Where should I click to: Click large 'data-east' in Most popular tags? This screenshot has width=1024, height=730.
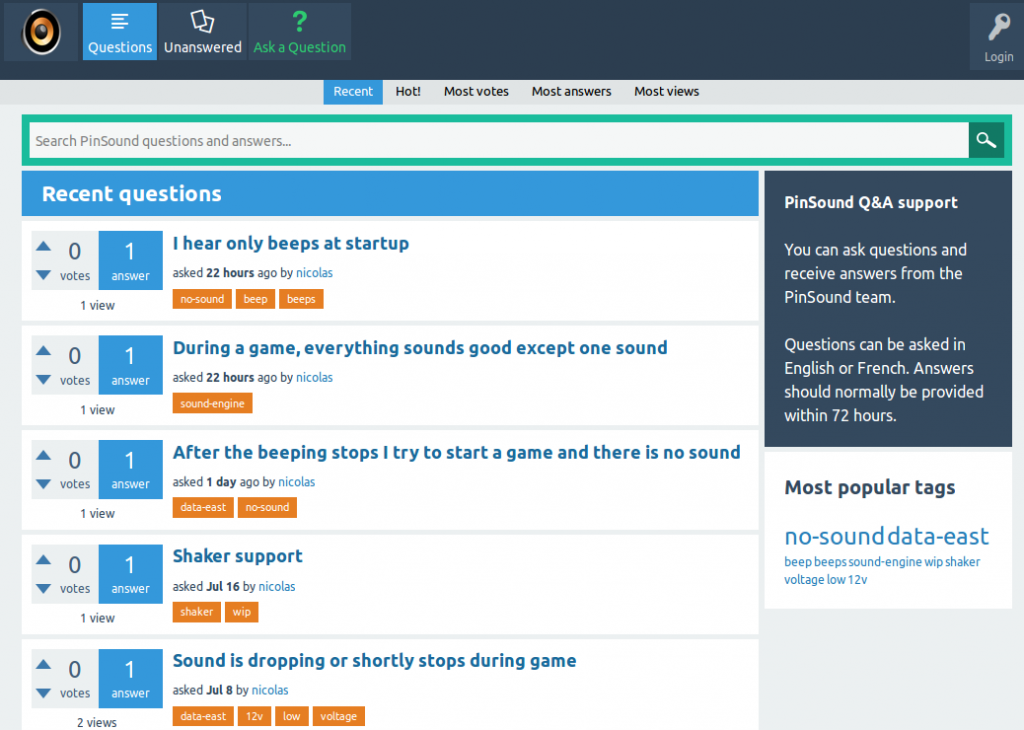point(938,537)
